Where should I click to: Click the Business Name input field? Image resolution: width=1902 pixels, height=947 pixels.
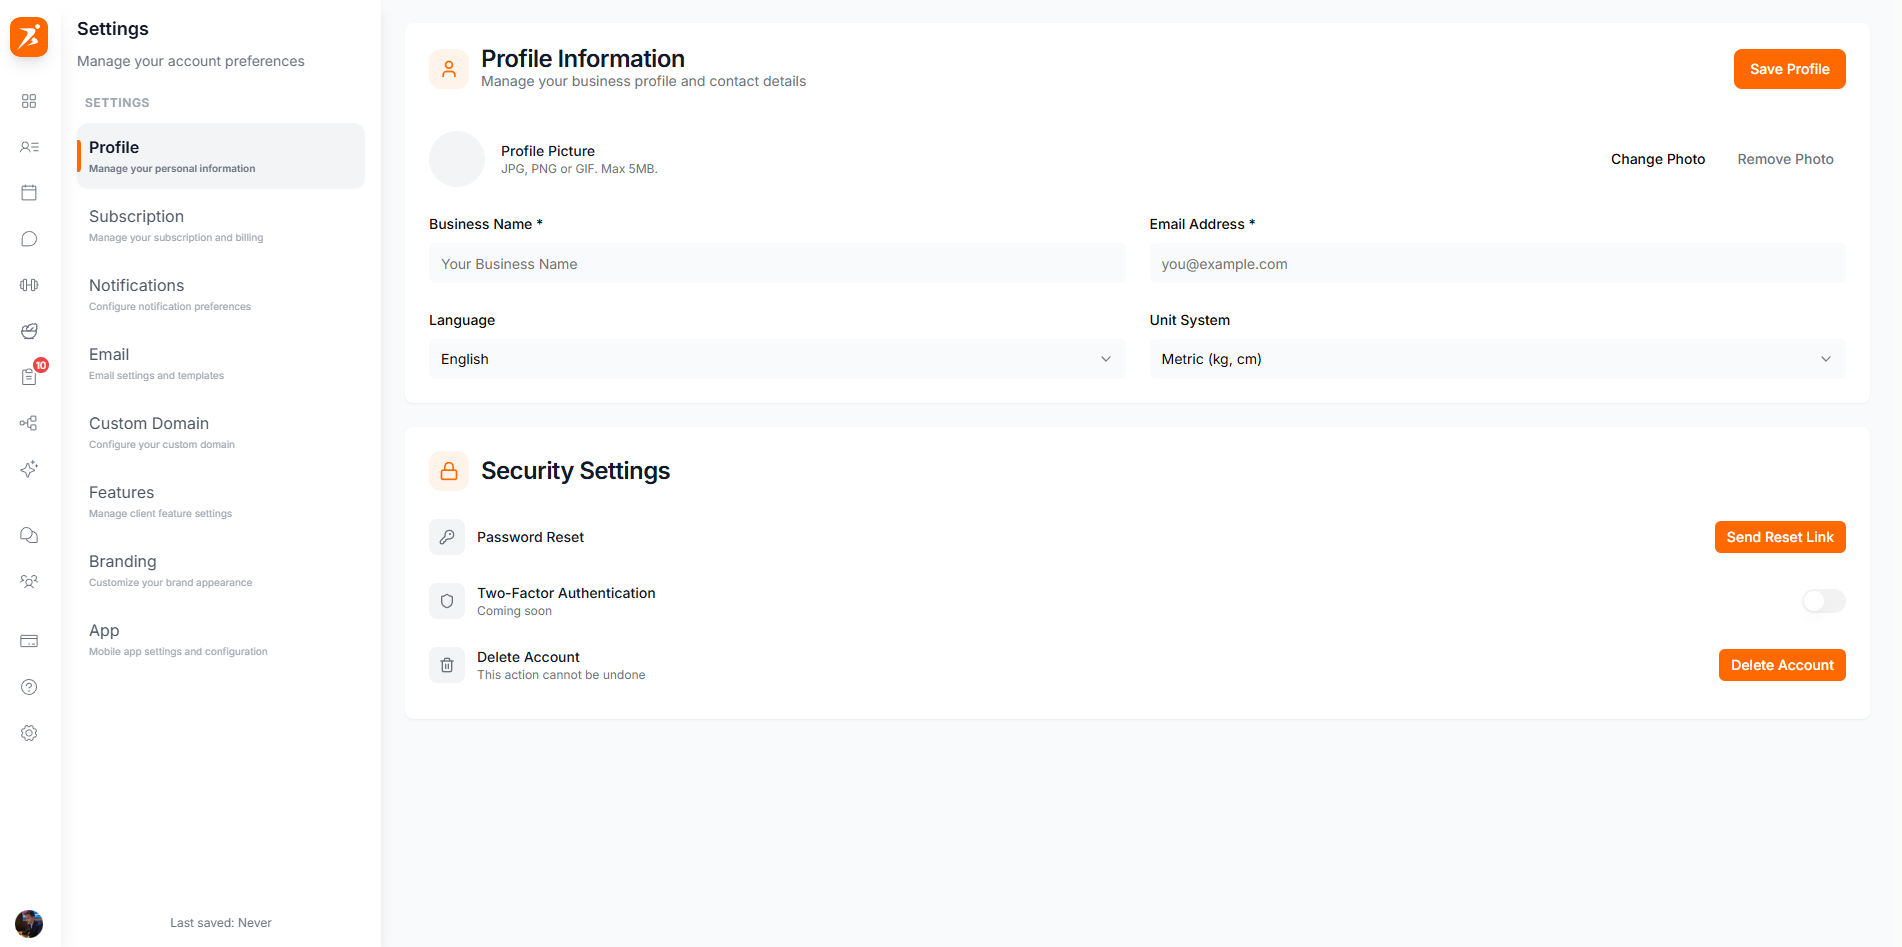pyautogui.click(x=776, y=263)
